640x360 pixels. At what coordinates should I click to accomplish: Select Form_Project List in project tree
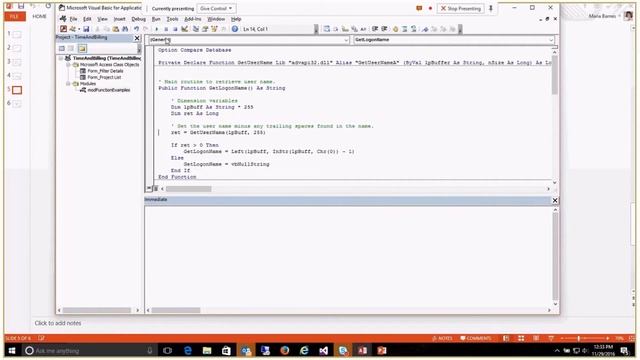point(104,77)
